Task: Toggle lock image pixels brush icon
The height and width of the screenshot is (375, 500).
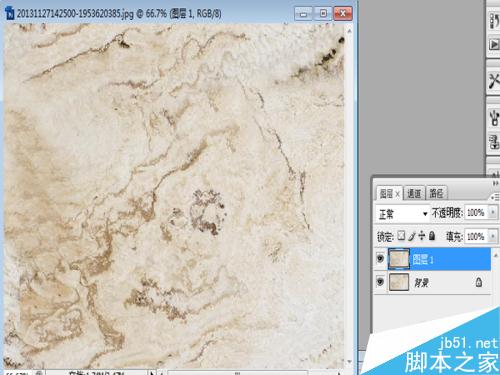Action: coord(412,236)
